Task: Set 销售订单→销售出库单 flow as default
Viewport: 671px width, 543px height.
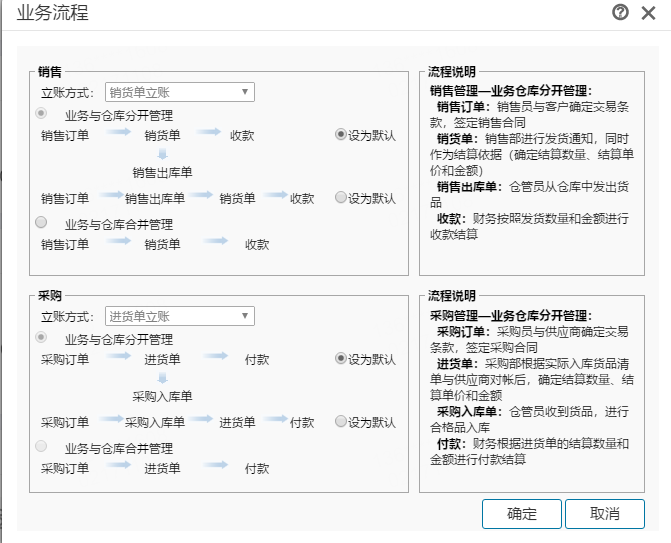Action: [x=341, y=198]
